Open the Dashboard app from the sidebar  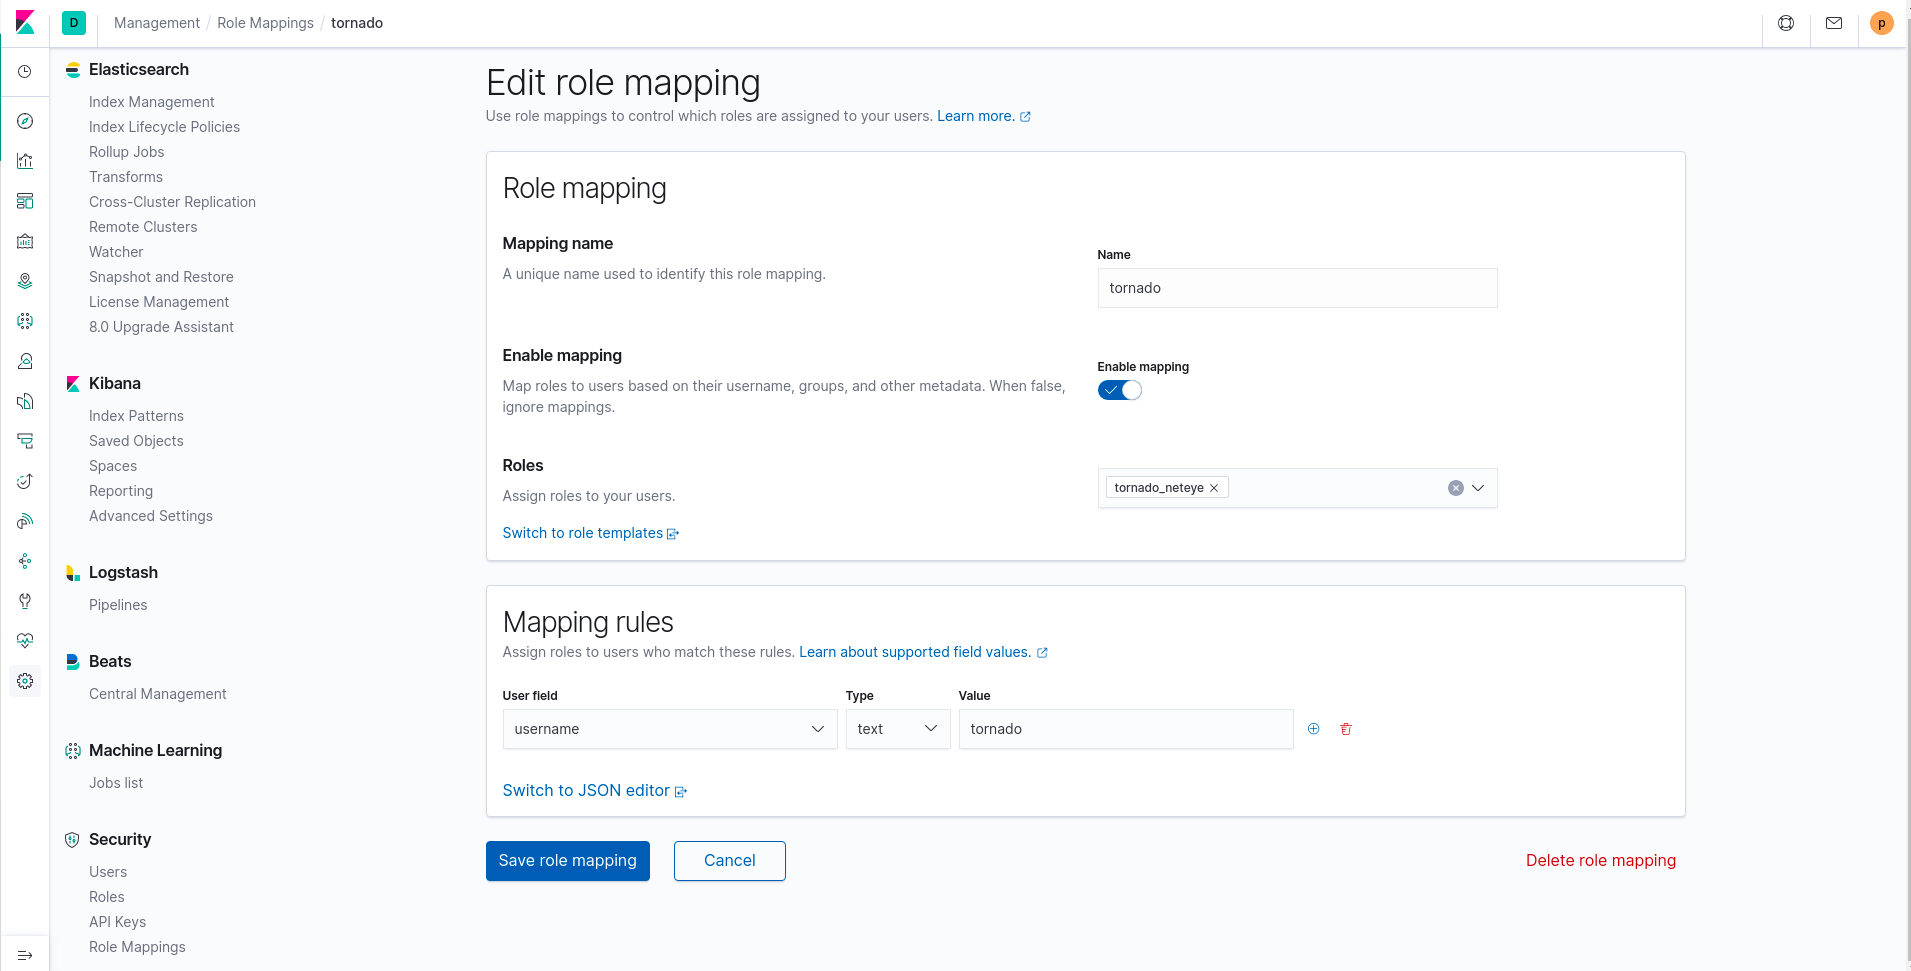click(24, 201)
